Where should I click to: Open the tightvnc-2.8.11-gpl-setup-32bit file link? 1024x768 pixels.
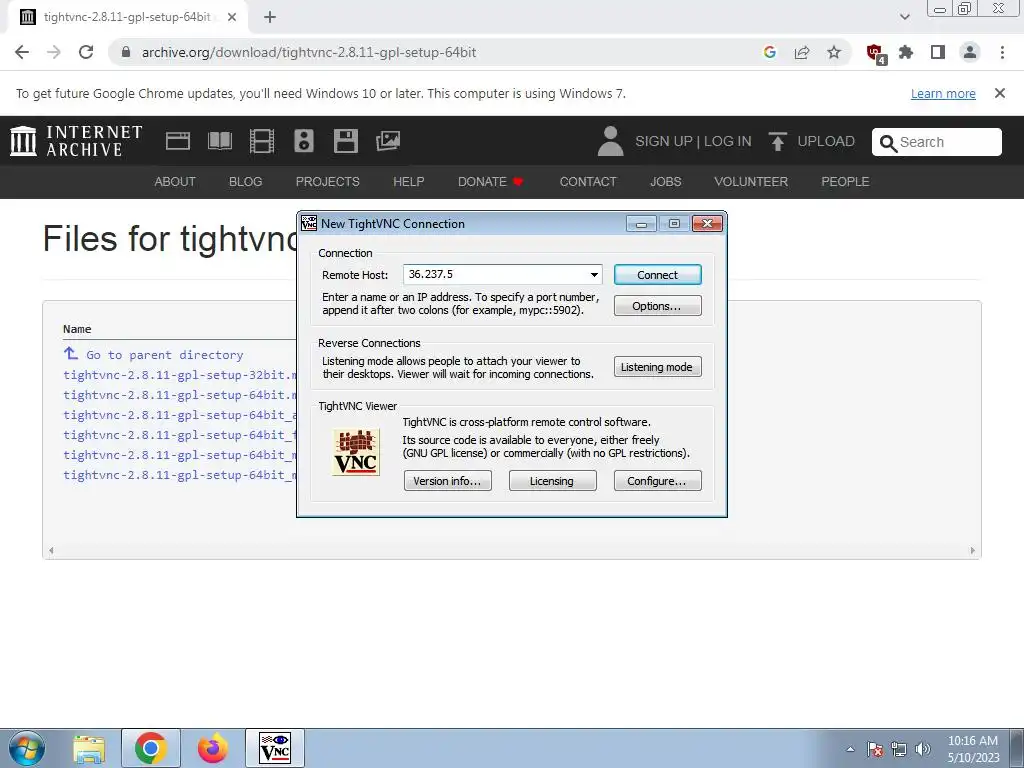(180, 375)
